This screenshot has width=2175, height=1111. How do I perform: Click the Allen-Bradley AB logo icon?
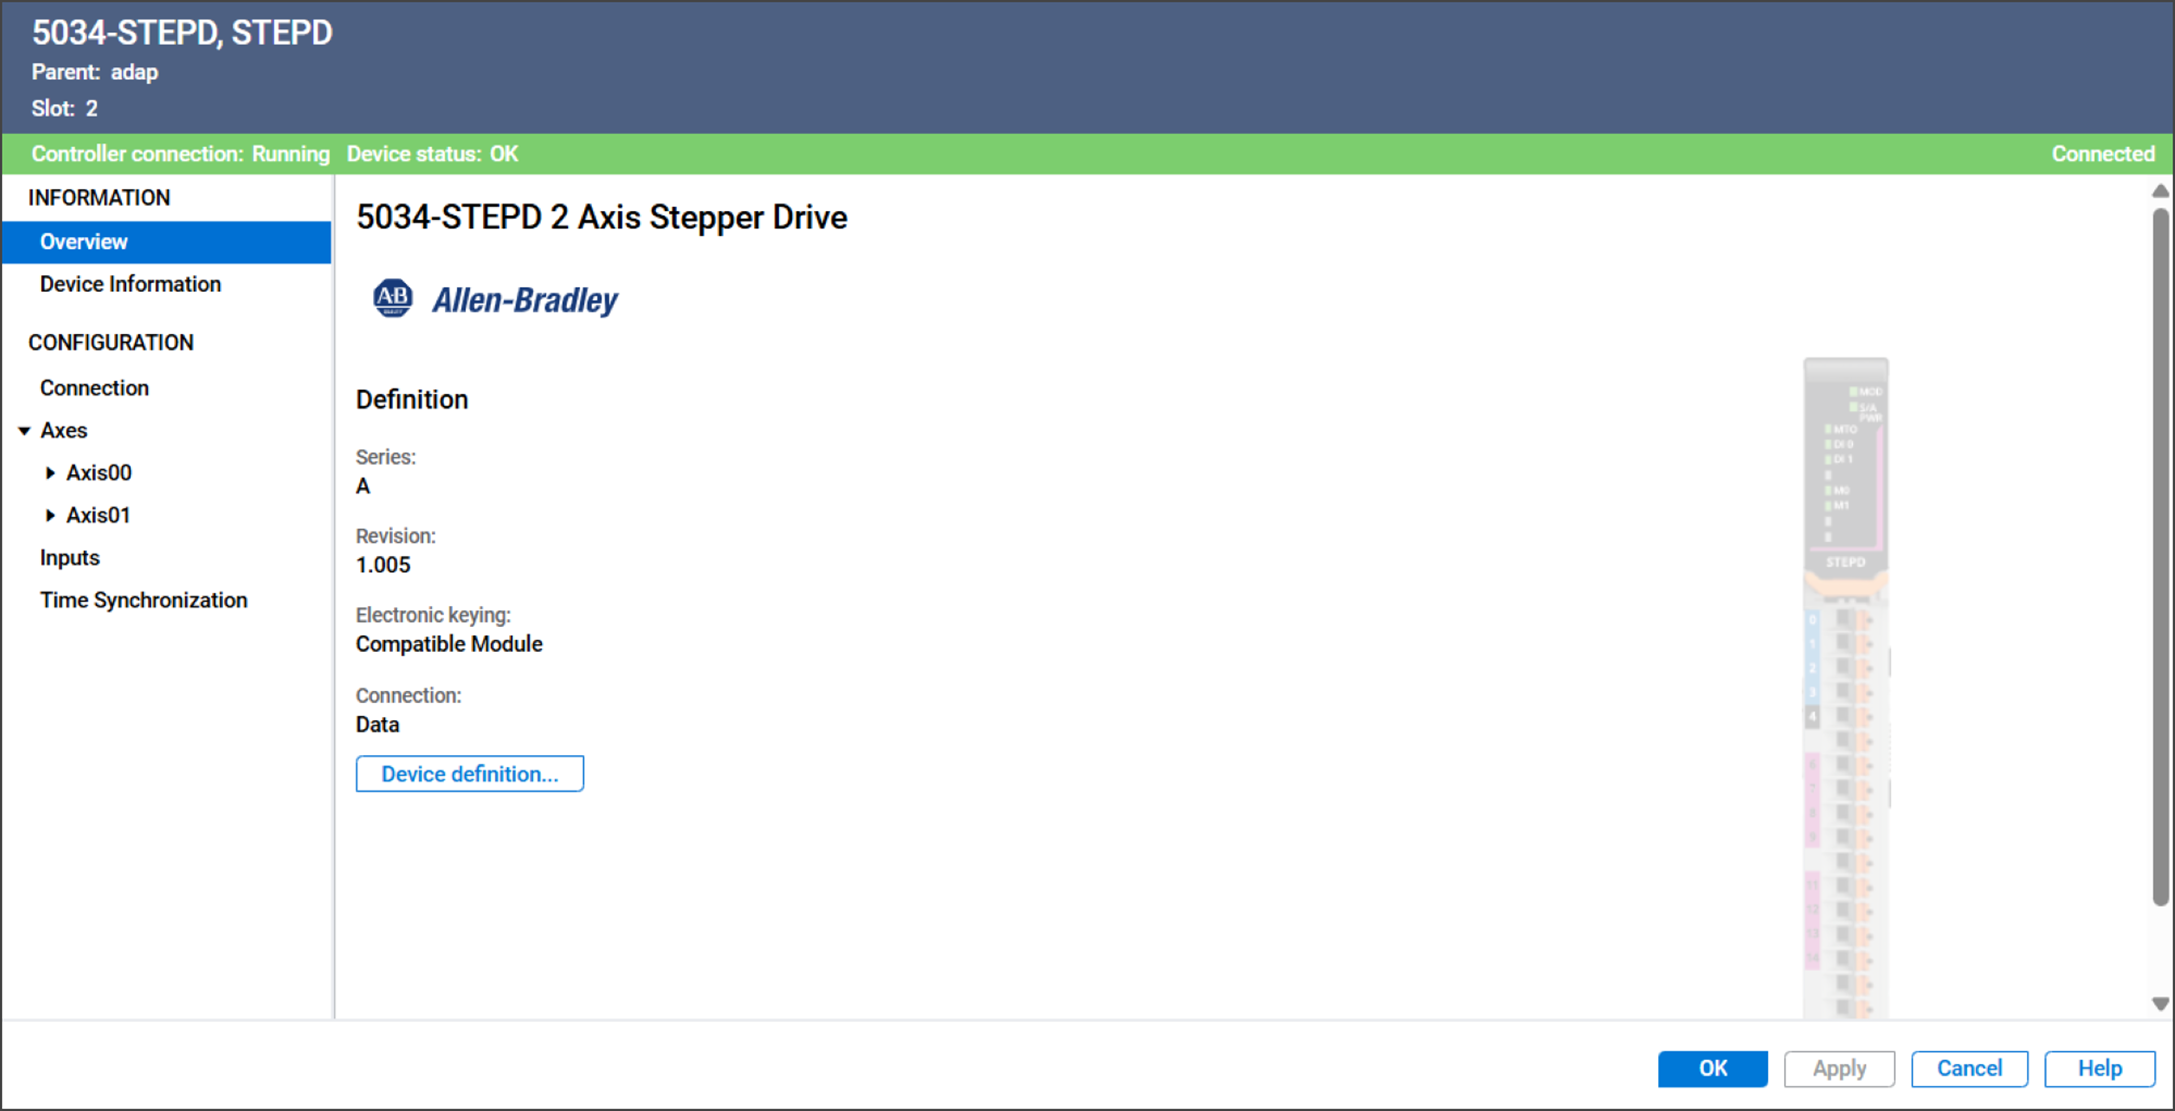click(x=392, y=298)
